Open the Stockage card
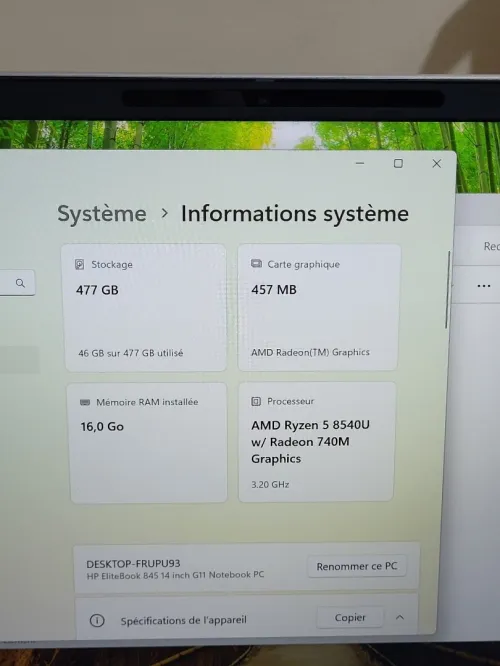Image resolution: width=500 pixels, height=666 pixels. click(145, 308)
